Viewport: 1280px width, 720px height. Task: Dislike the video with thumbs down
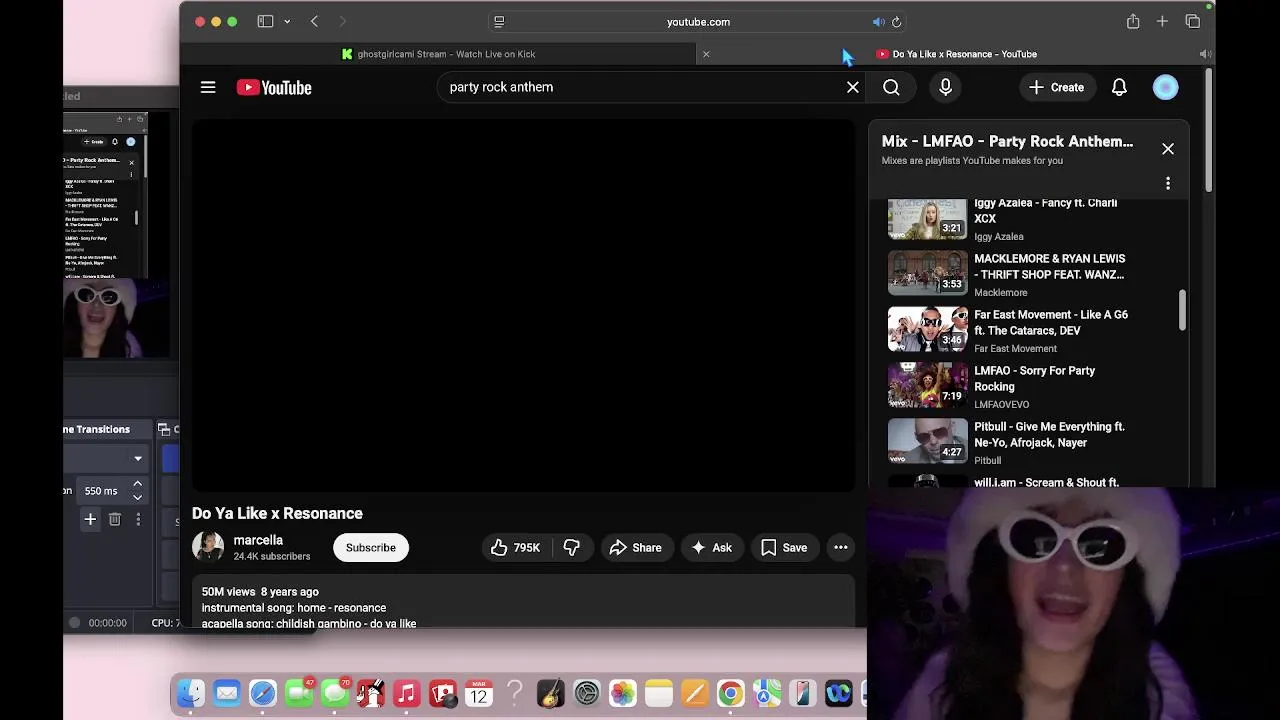(x=571, y=547)
